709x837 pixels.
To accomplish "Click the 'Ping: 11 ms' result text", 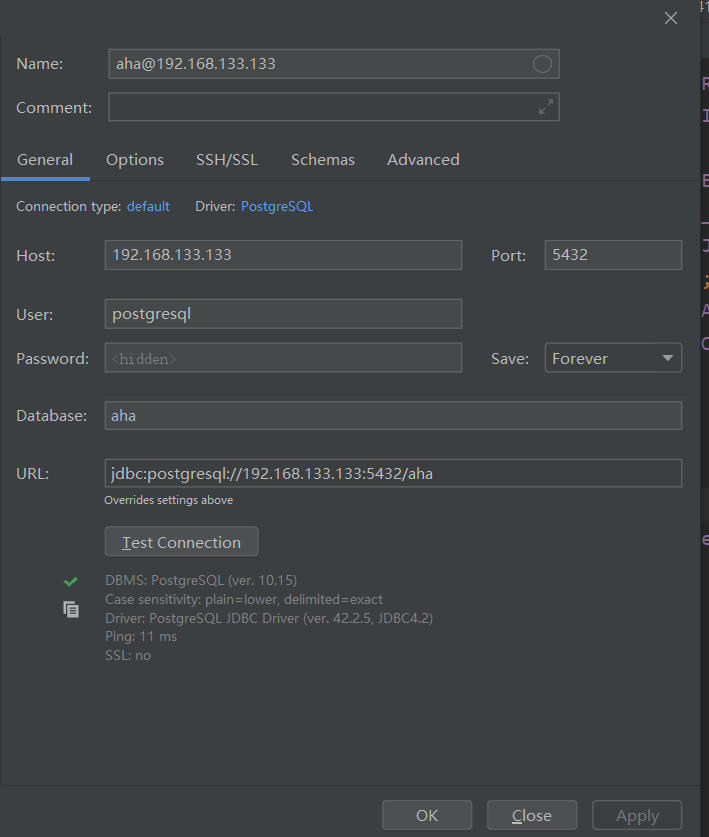I will pyautogui.click(x=141, y=636).
